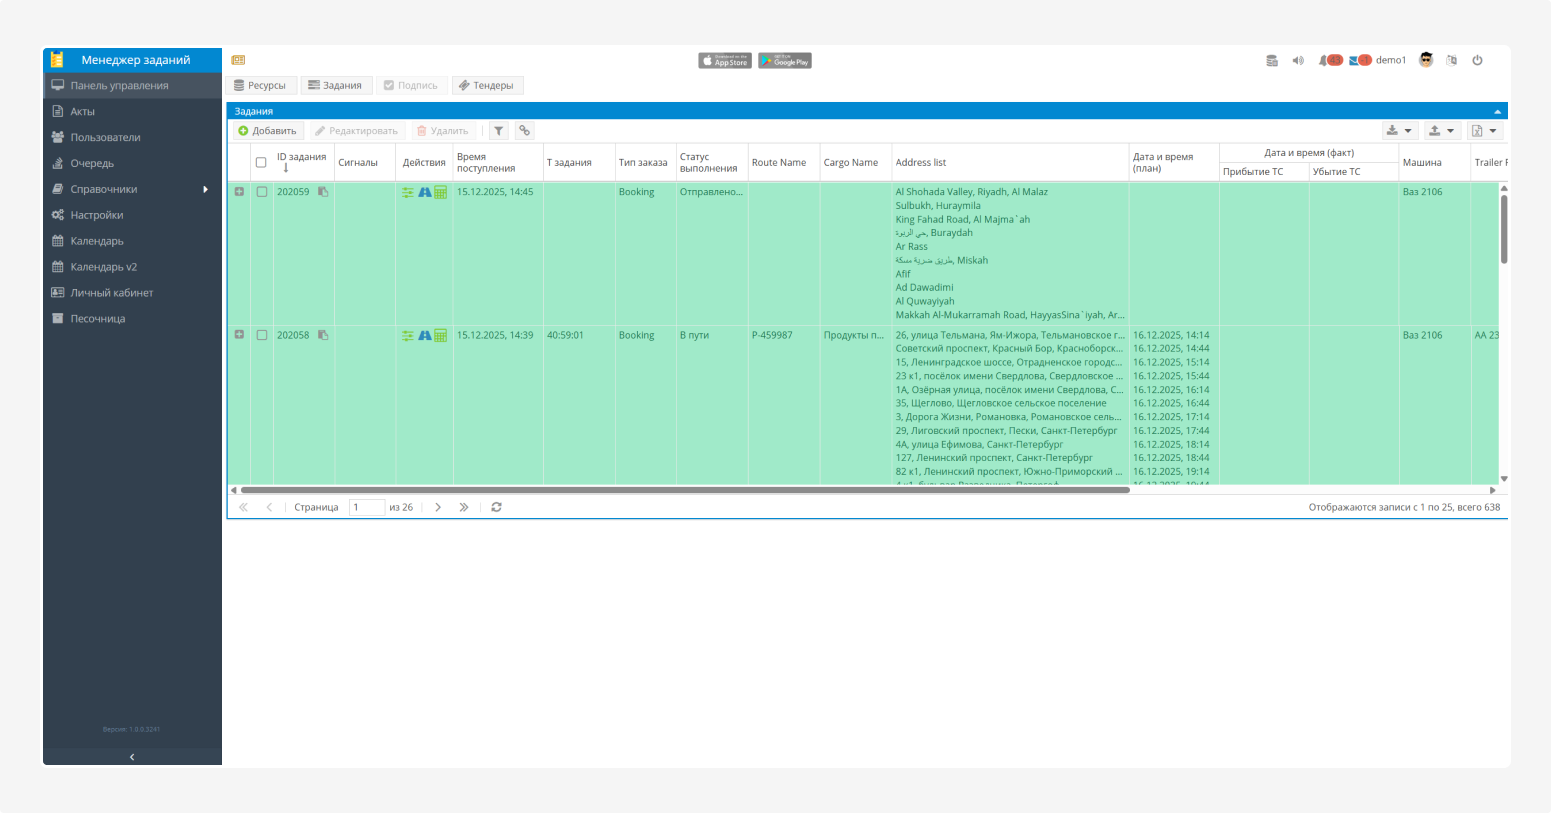Log out using the power icon
The width and height of the screenshot is (1551, 813).
coord(1477,61)
